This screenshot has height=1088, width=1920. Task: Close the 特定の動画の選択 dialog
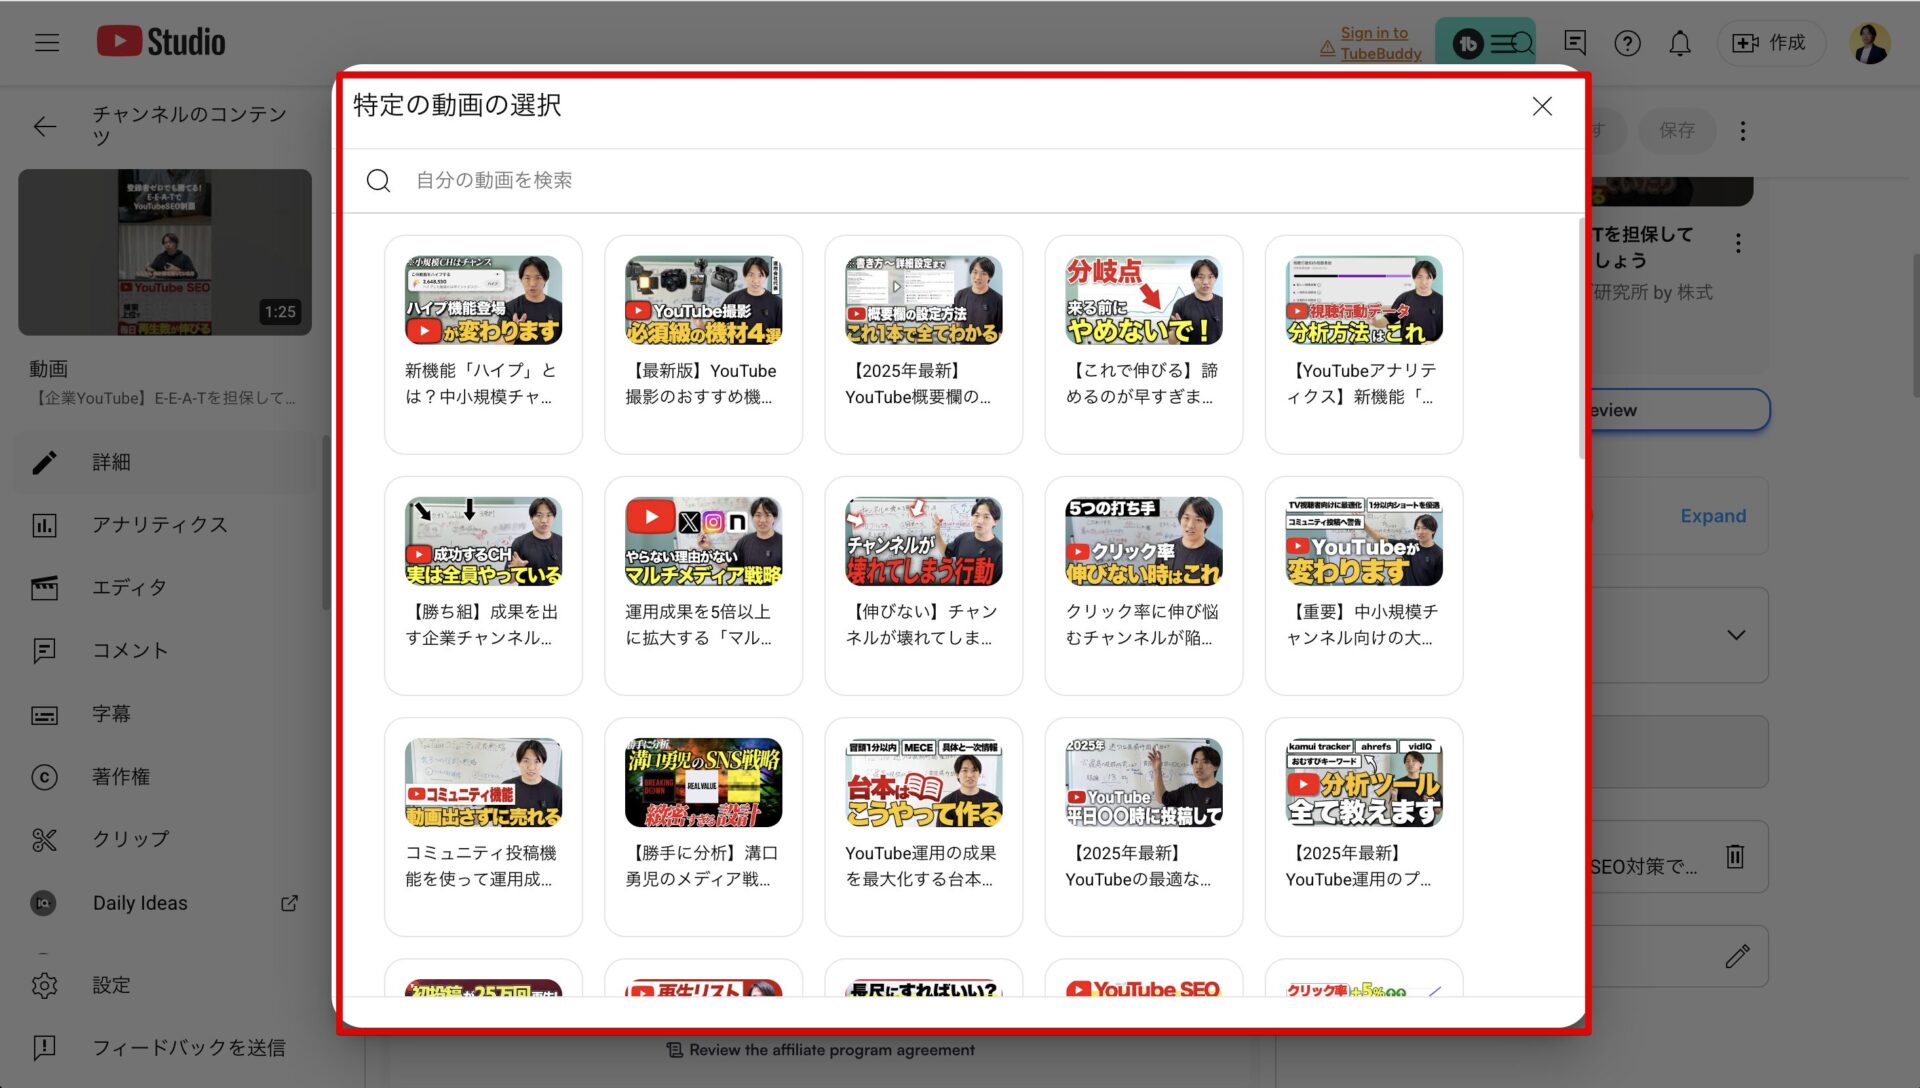[x=1541, y=106]
